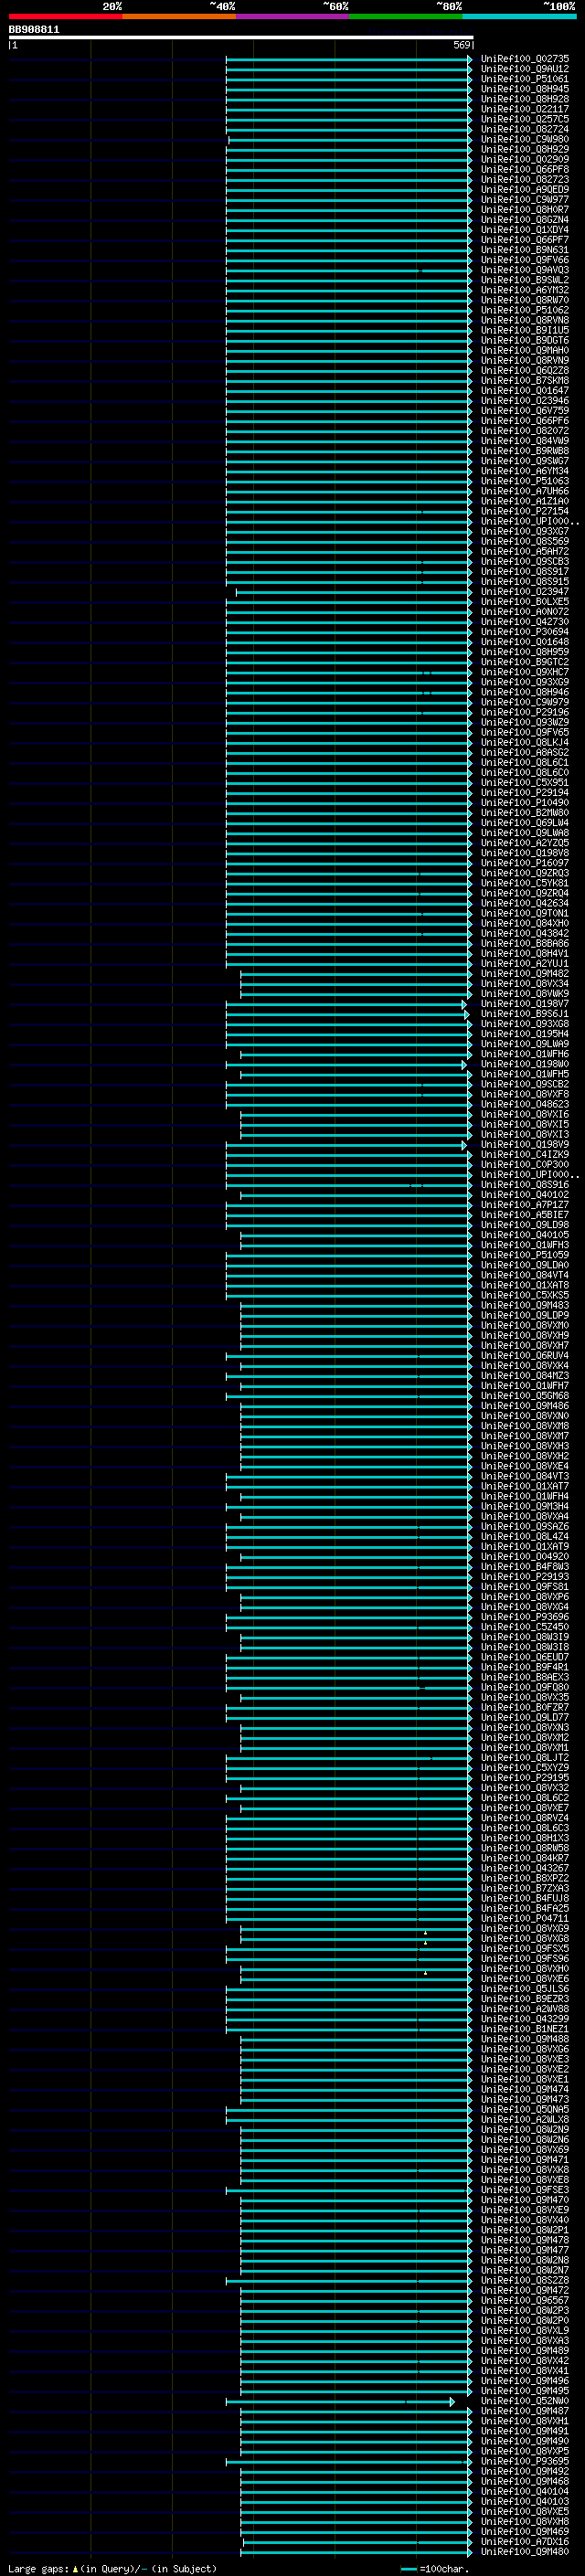Select hit UniRef100_Q9LD98
Image resolution: width=585 pixels, height=2576 pixels.
(525, 1225)
